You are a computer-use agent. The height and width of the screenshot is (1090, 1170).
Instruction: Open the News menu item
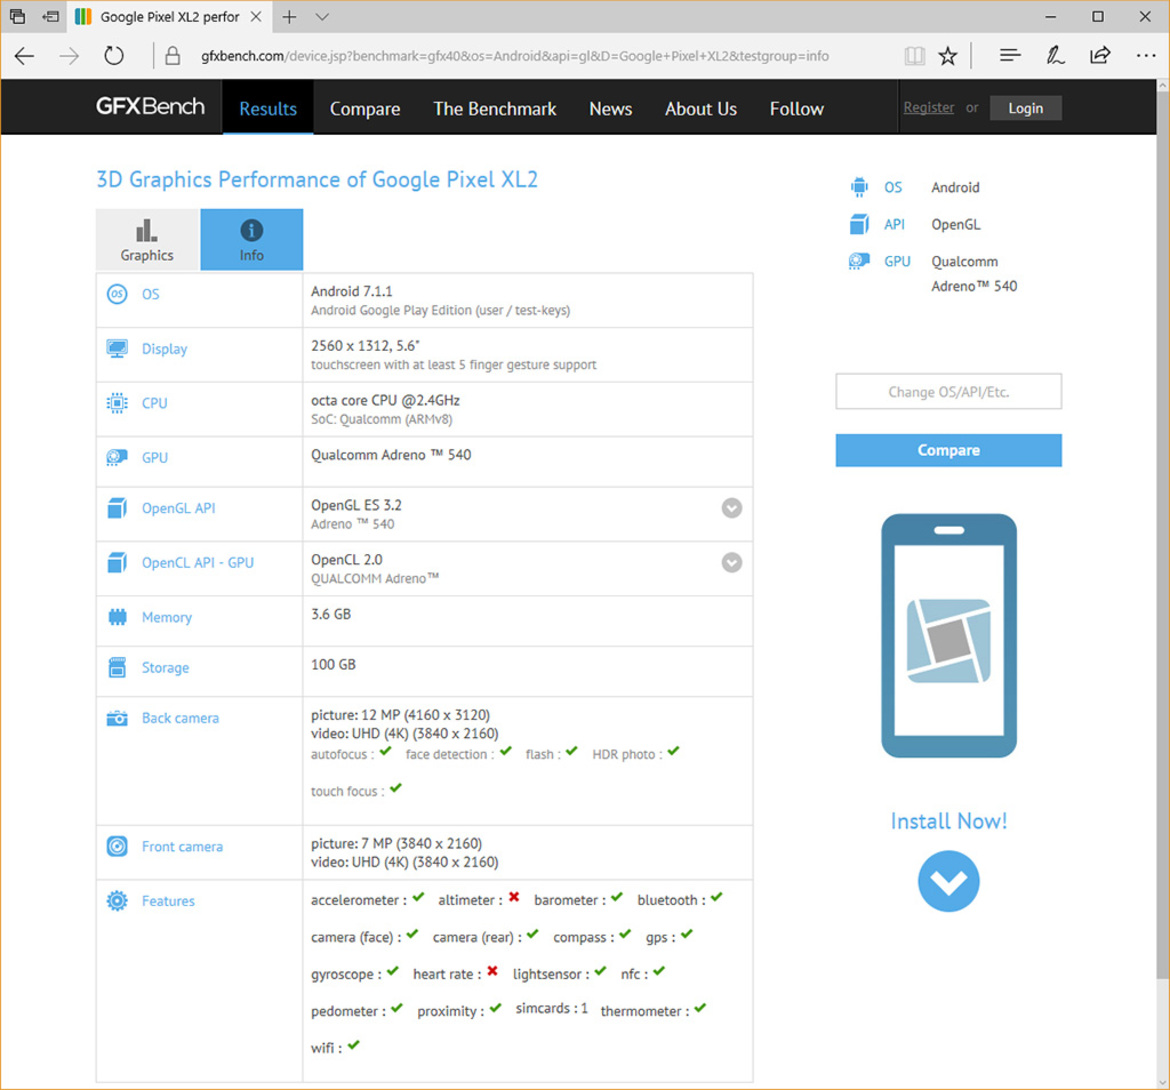pos(610,109)
